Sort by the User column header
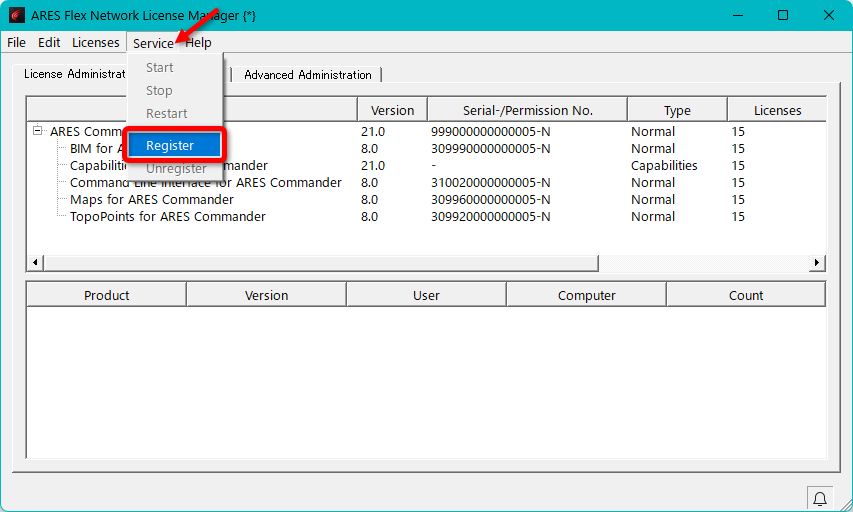This screenshot has width=853, height=512. click(426, 295)
